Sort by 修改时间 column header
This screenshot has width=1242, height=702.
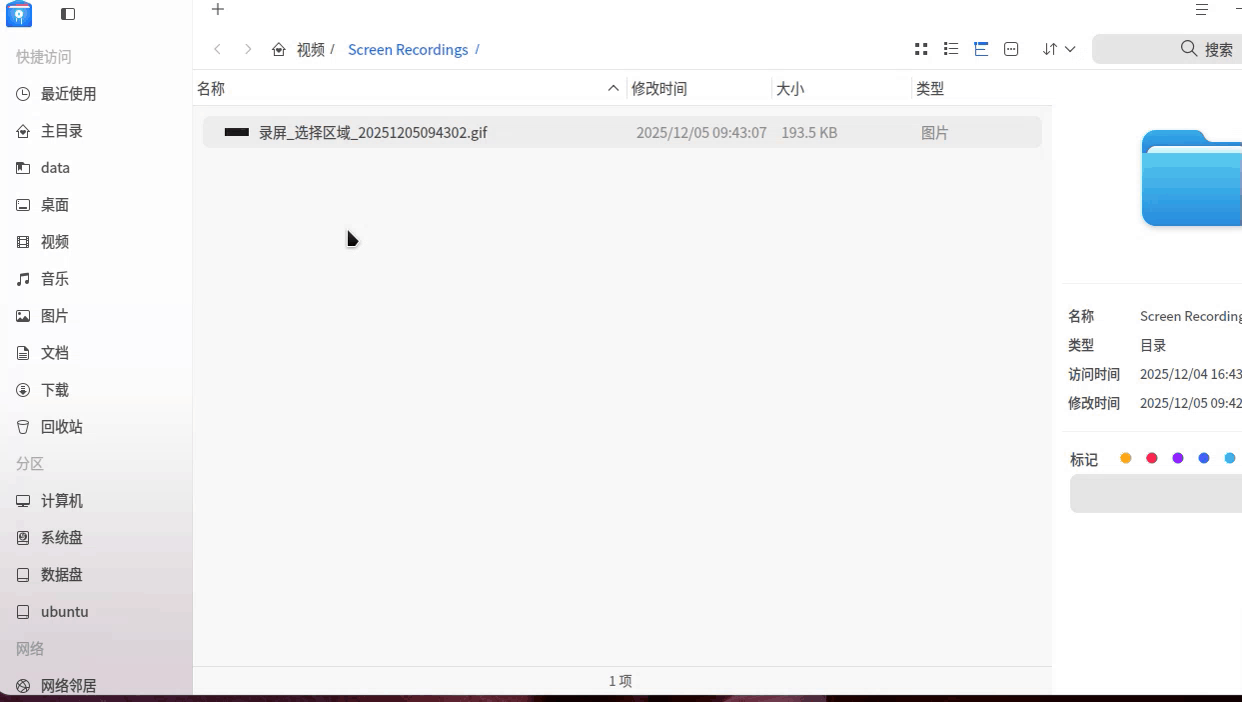[x=659, y=88]
